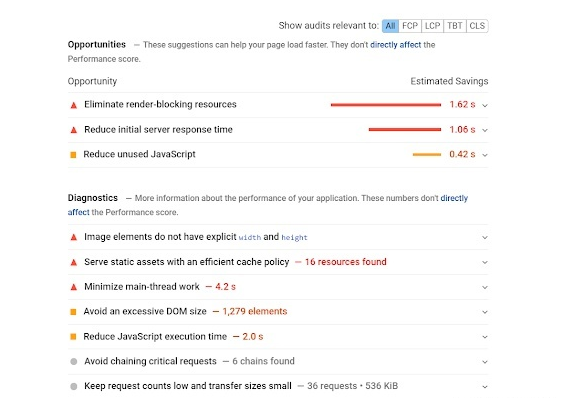Select the All audits filter
This screenshot has width=579, height=398.
[x=390, y=26]
